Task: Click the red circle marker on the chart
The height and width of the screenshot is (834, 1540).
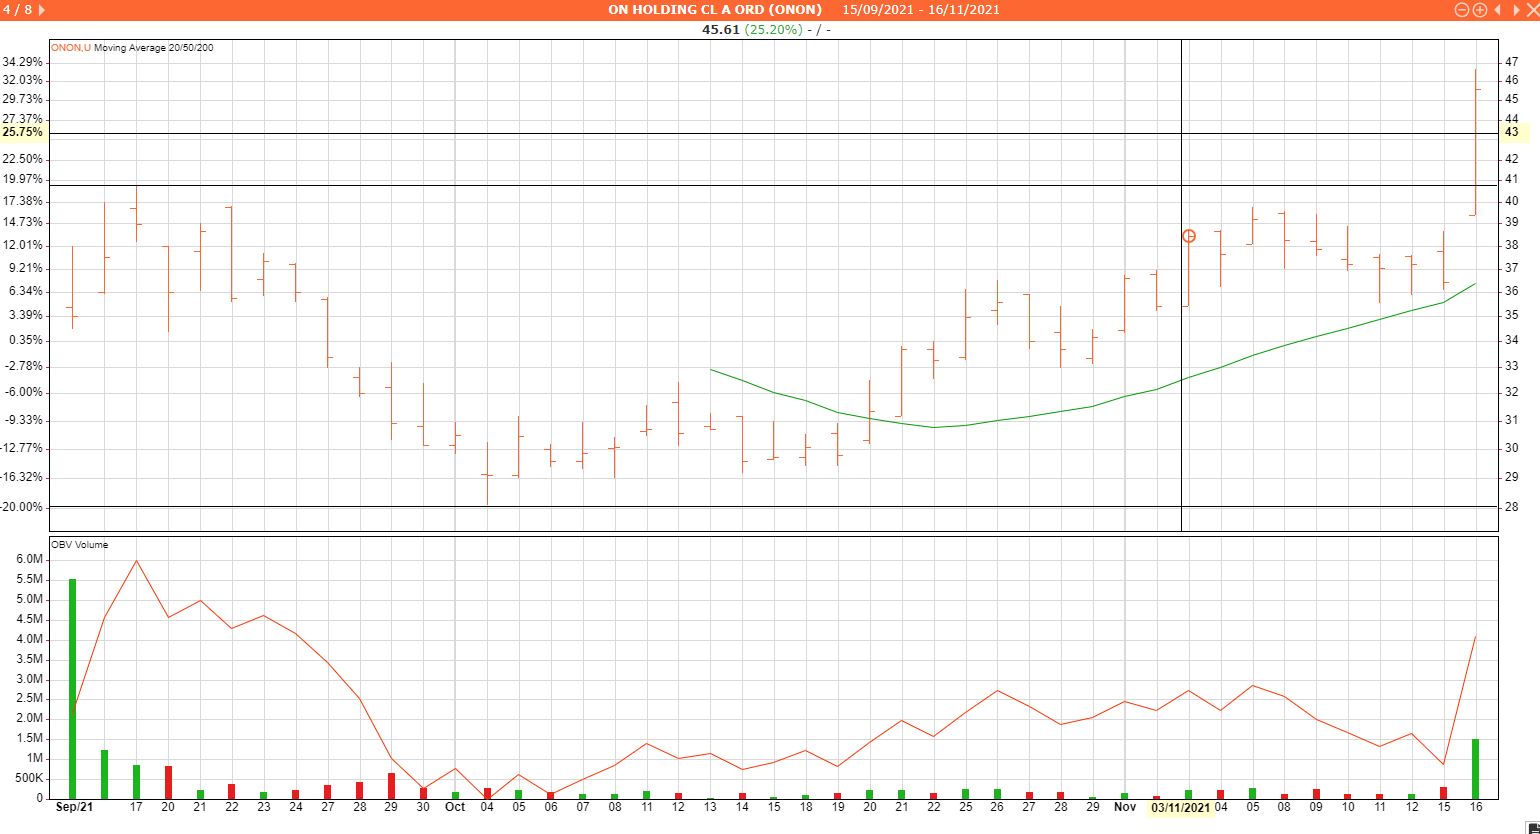Action: click(x=1188, y=236)
